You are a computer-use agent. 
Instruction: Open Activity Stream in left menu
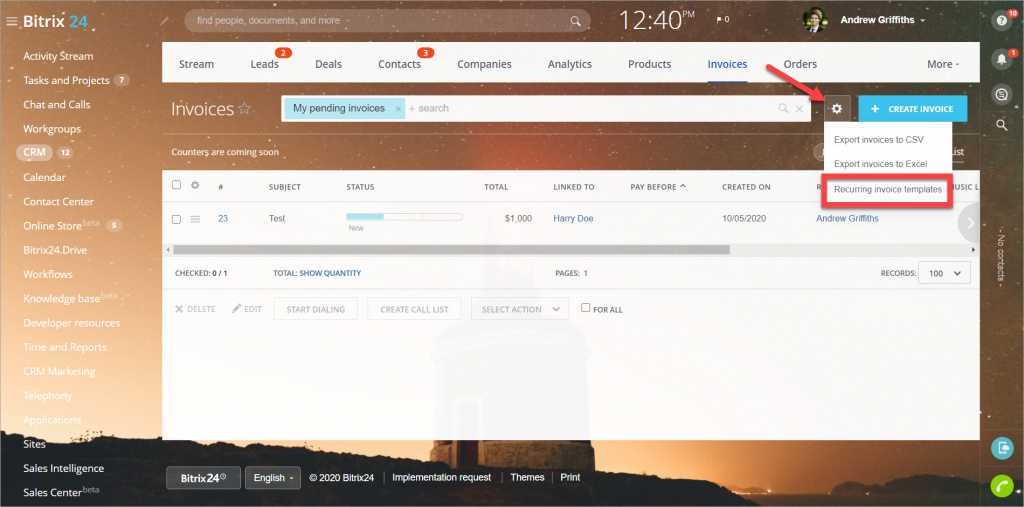click(58, 56)
